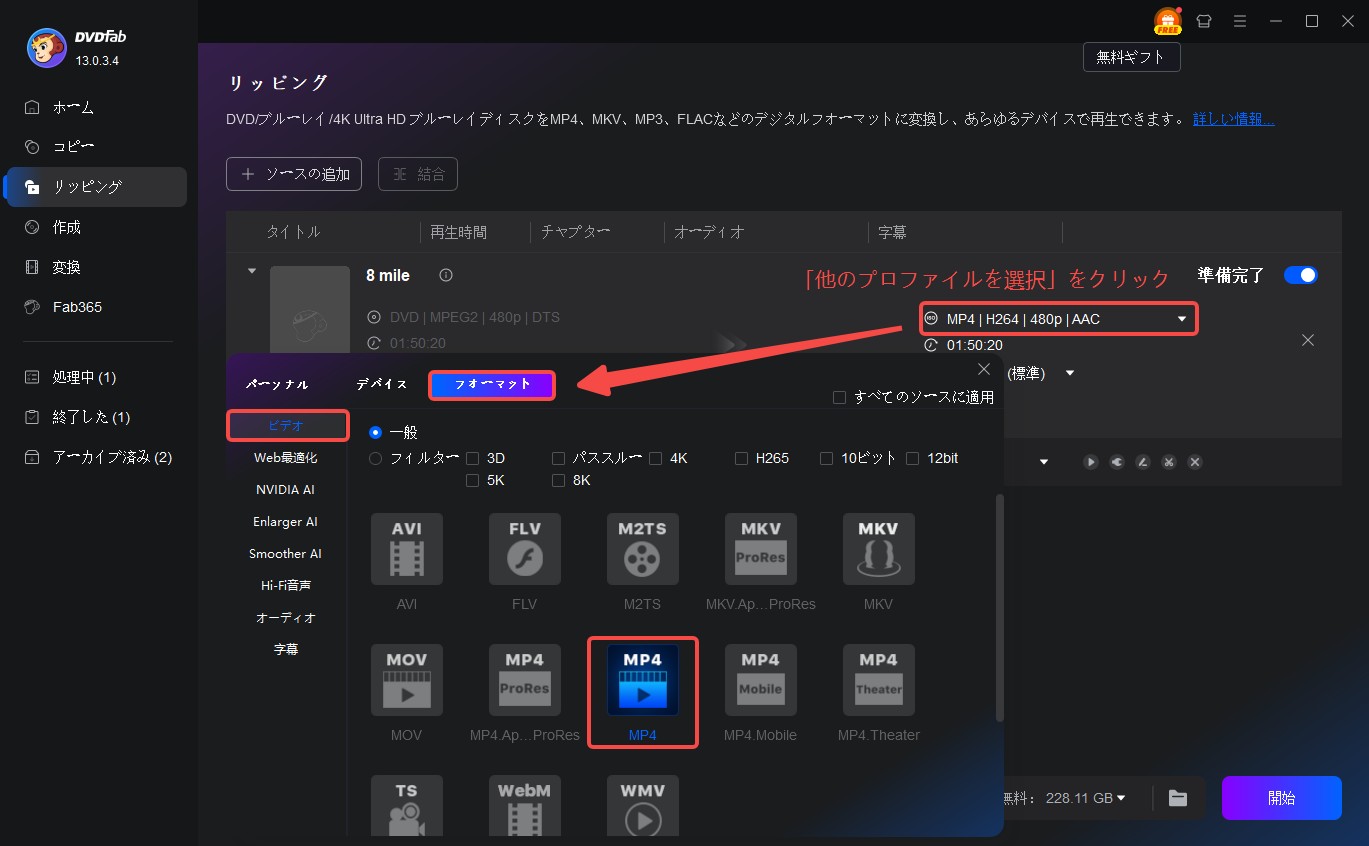Enable the H265 filter checkbox
The image size is (1369, 846).
[741, 458]
